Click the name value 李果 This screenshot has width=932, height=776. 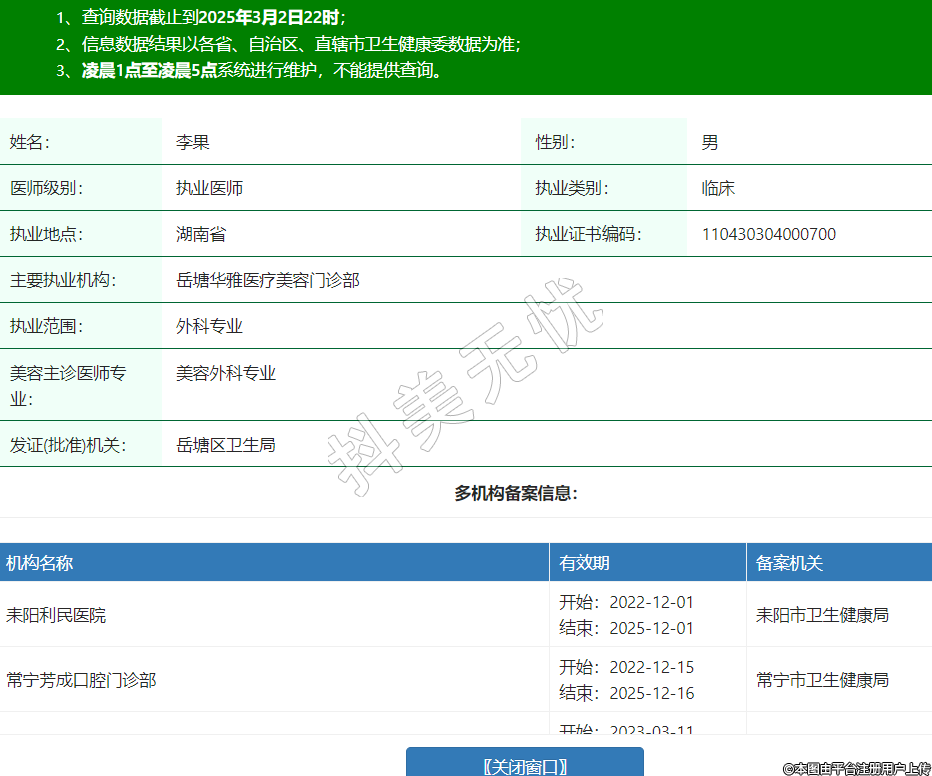193,142
